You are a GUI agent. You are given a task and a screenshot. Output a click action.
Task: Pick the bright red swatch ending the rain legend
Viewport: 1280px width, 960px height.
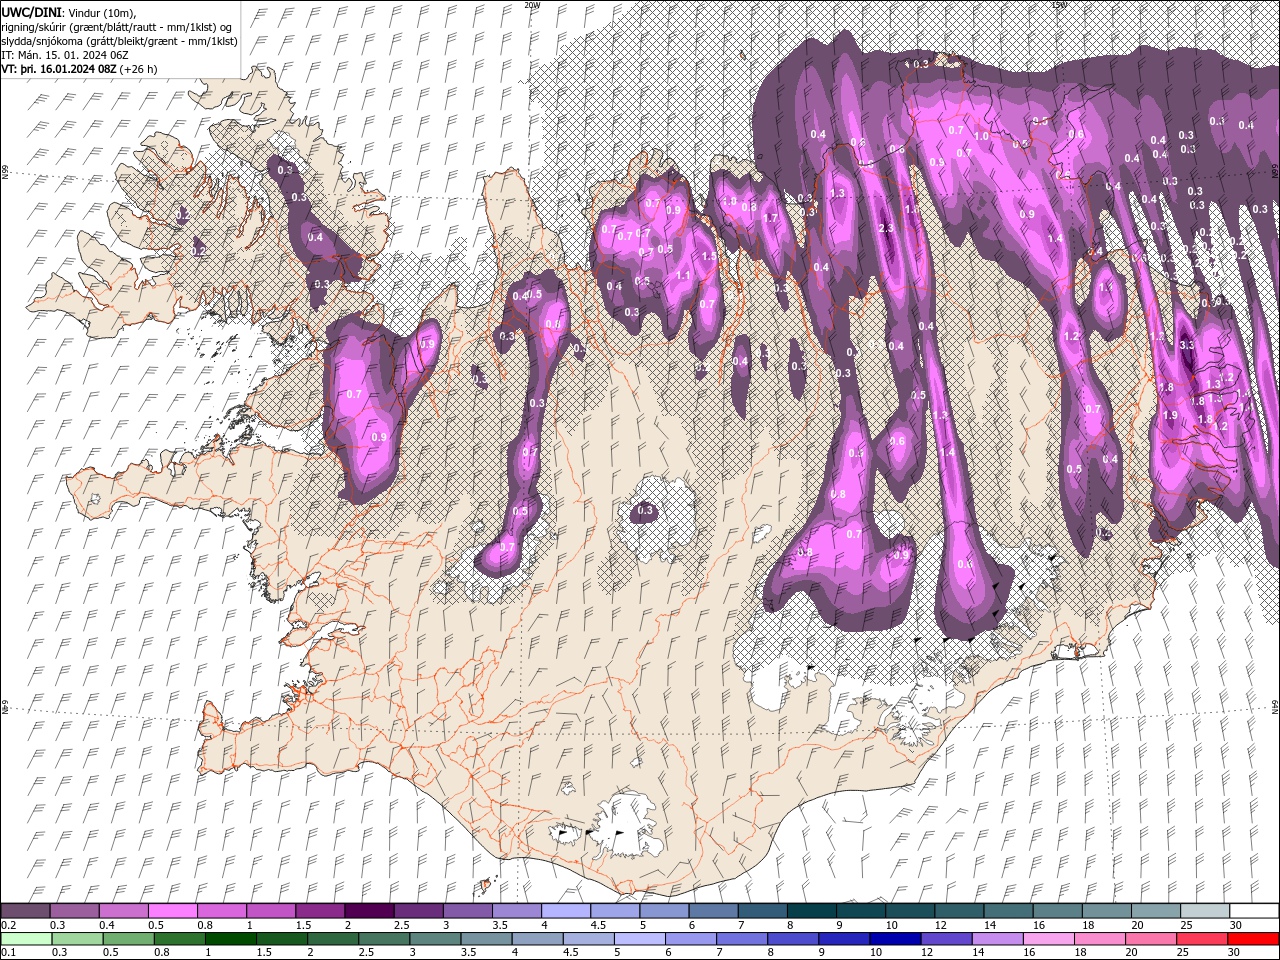tap(1253, 939)
